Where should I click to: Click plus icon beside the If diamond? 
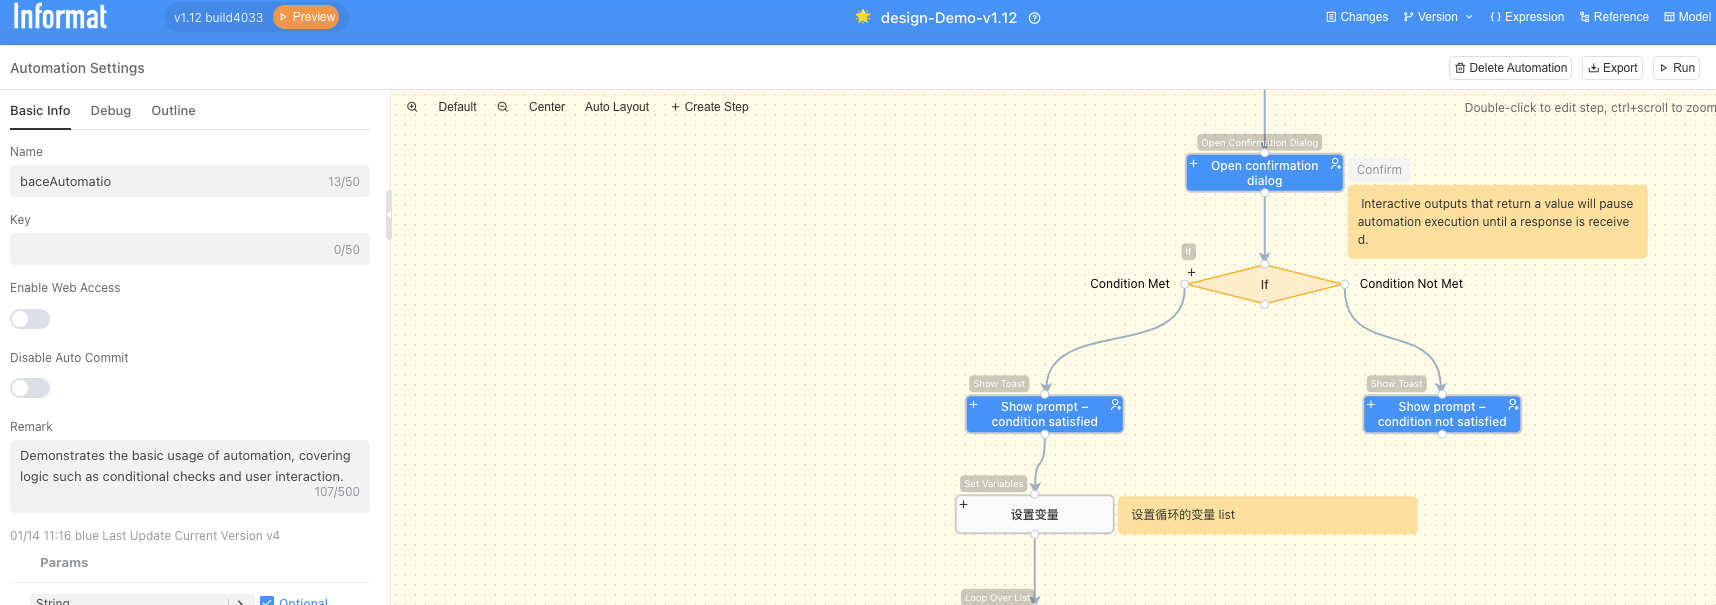1191,272
